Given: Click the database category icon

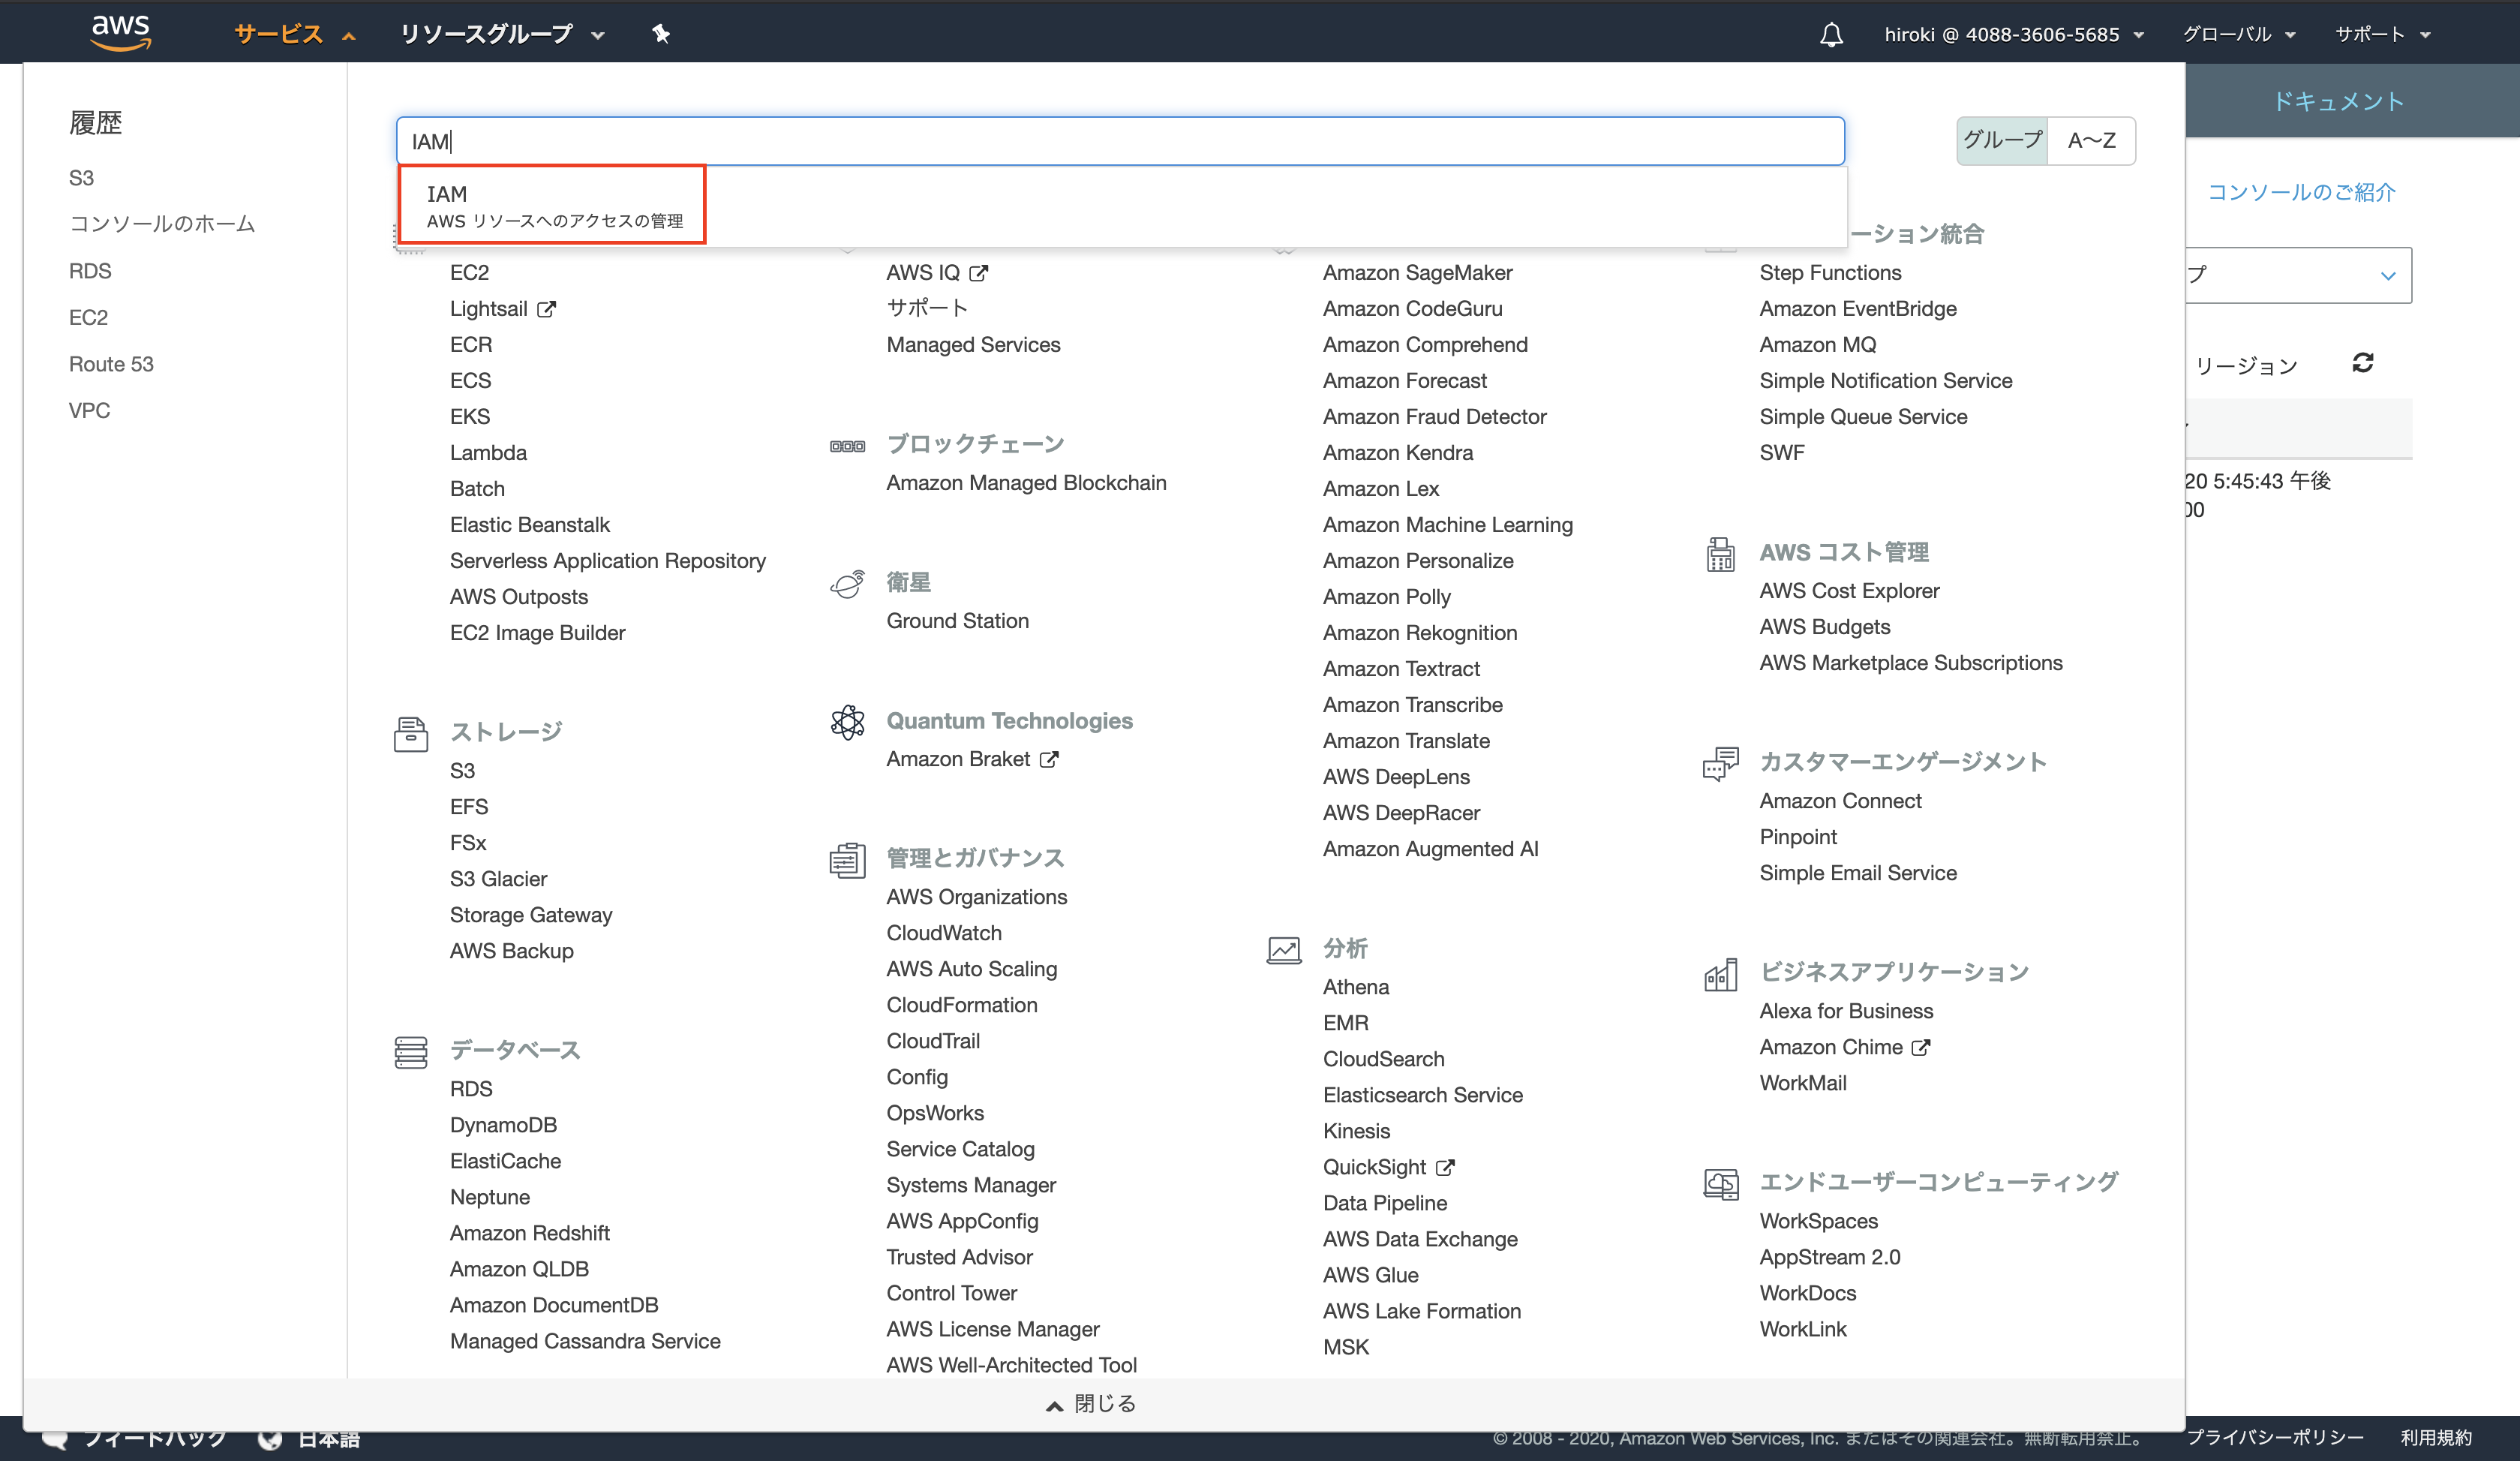Looking at the screenshot, I should (410, 1052).
